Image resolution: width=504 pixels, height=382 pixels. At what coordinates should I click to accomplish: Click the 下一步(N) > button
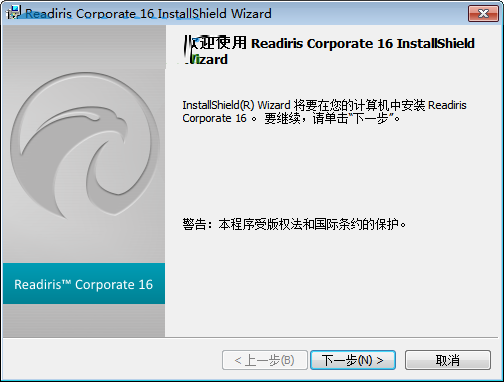point(353,360)
